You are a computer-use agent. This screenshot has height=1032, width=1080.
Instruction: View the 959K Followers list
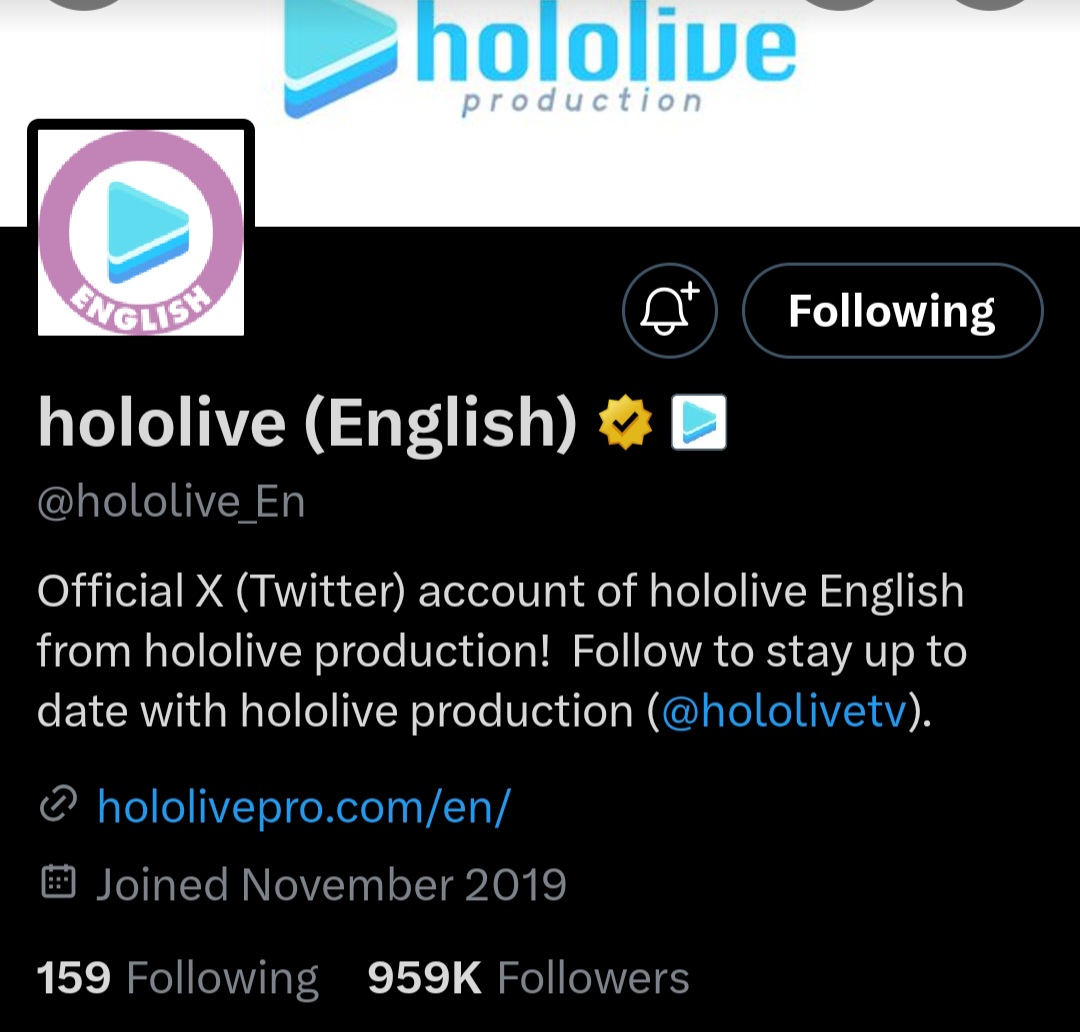pyautogui.click(x=528, y=978)
